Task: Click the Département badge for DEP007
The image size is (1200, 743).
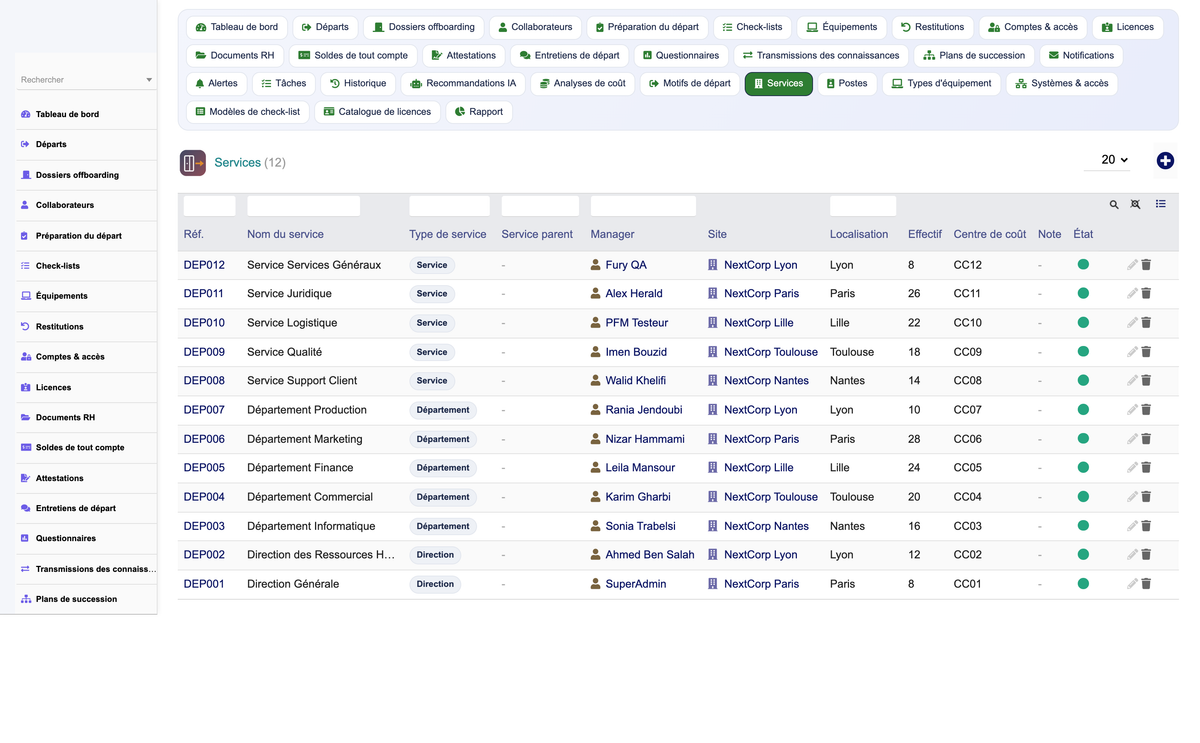Action: click(x=443, y=410)
